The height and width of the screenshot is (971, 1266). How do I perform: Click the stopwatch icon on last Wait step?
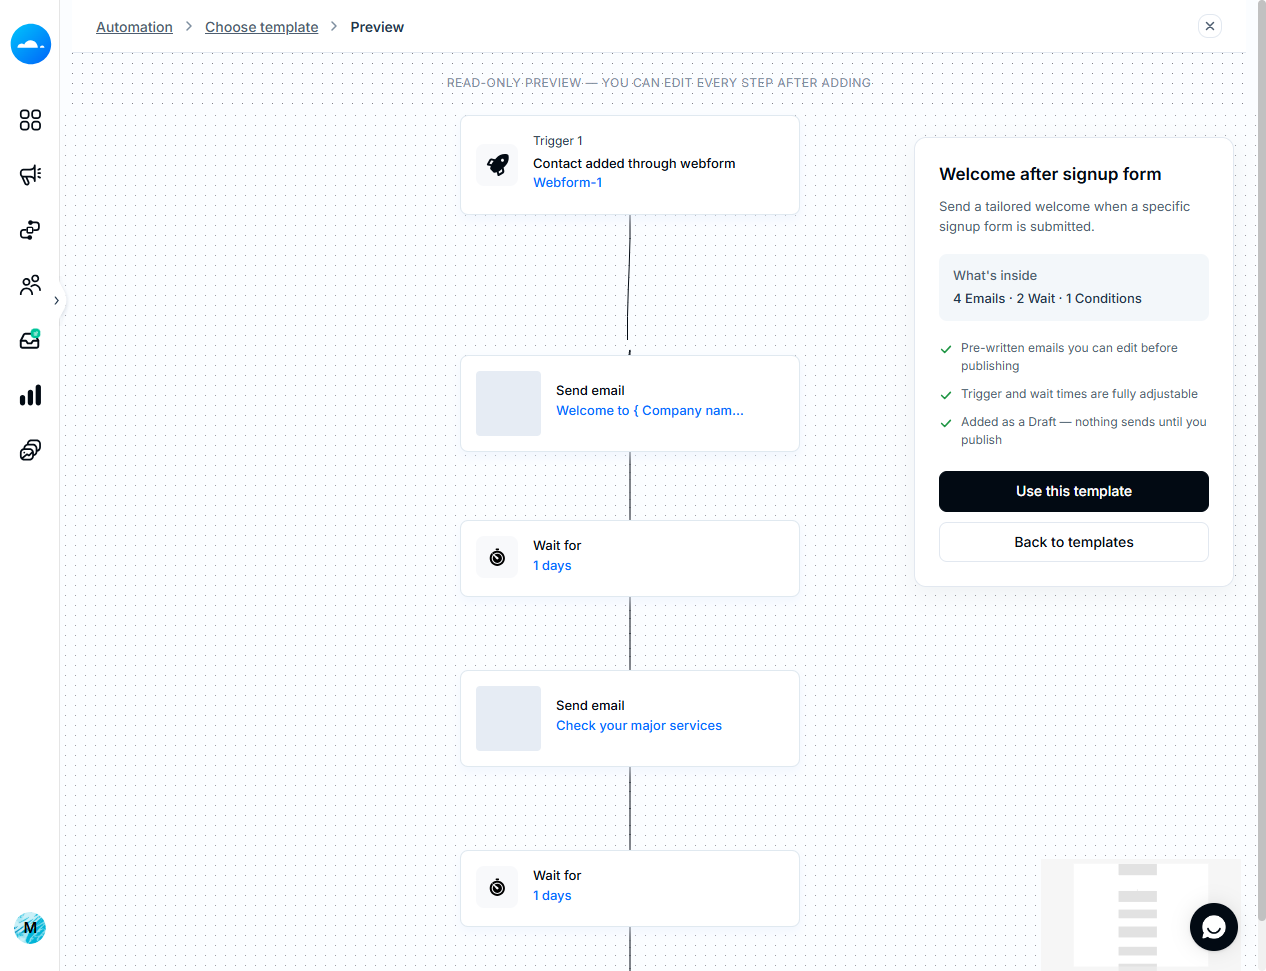[497, 887]
